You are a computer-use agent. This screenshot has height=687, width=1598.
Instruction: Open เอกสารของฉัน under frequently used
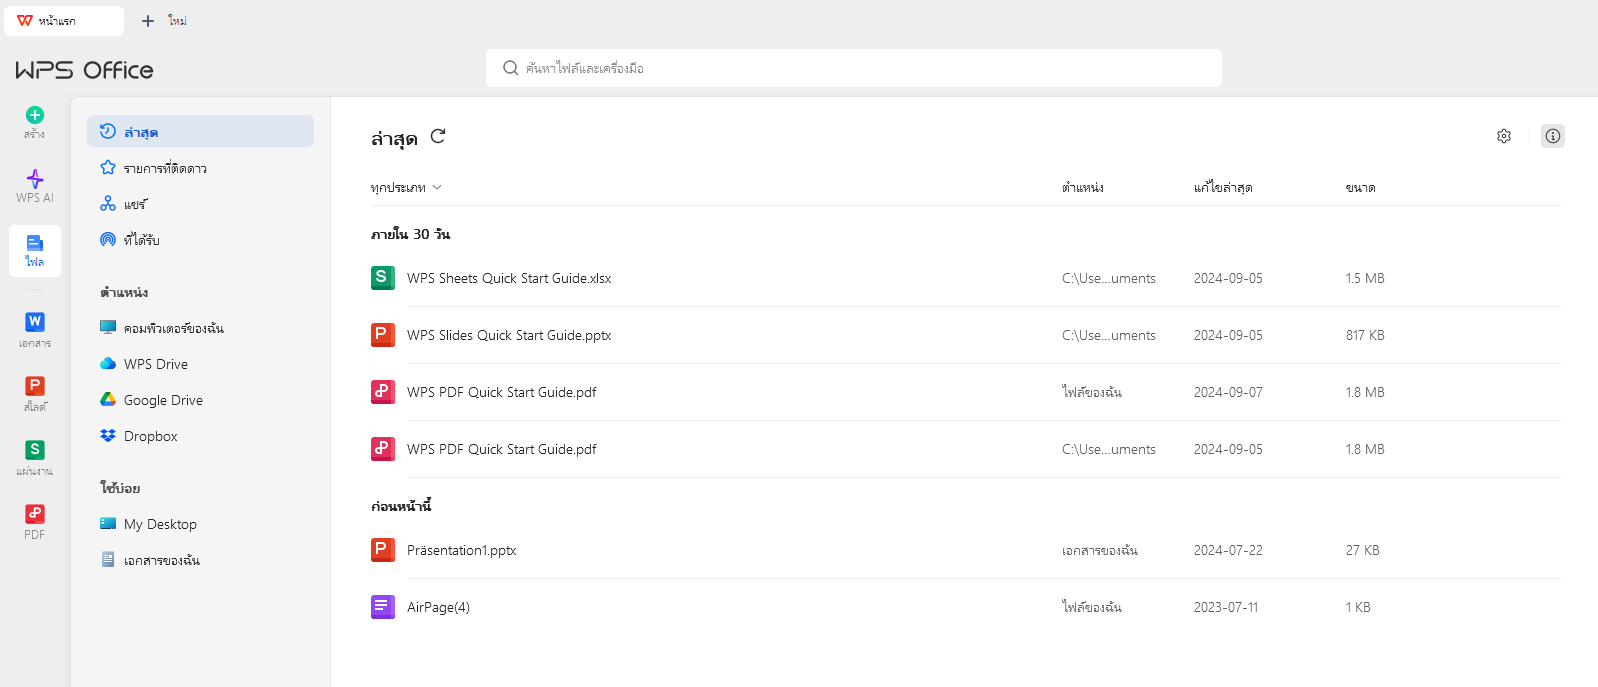tap(200, 559)
